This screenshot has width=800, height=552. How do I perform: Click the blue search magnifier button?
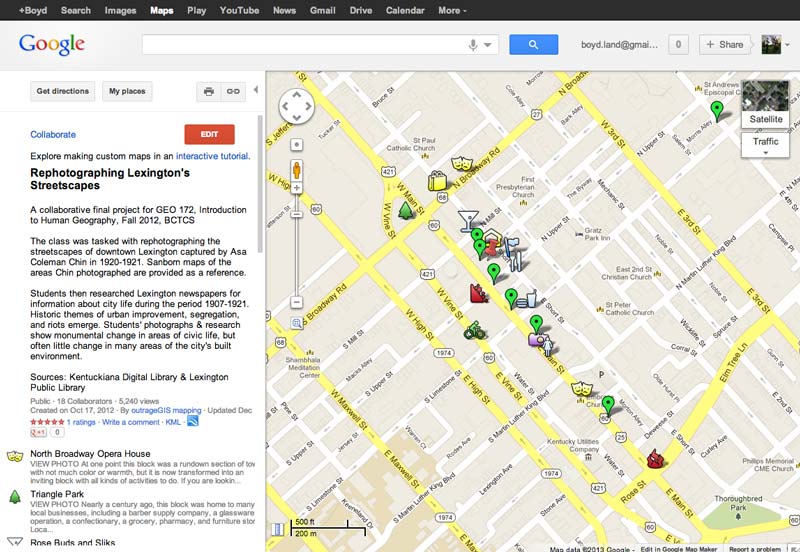[x=533, y=44]
